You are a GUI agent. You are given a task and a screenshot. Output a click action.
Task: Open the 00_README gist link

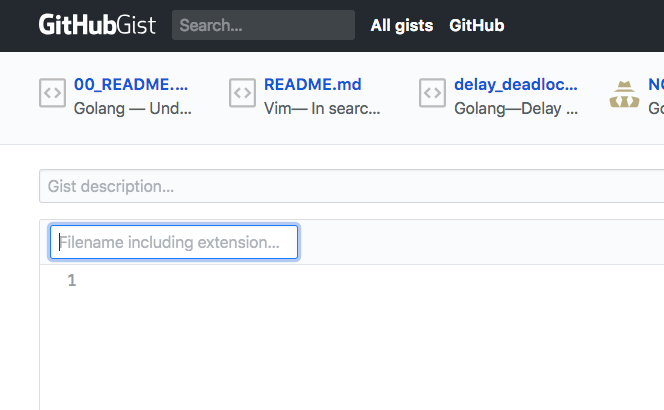click(131, 84)
